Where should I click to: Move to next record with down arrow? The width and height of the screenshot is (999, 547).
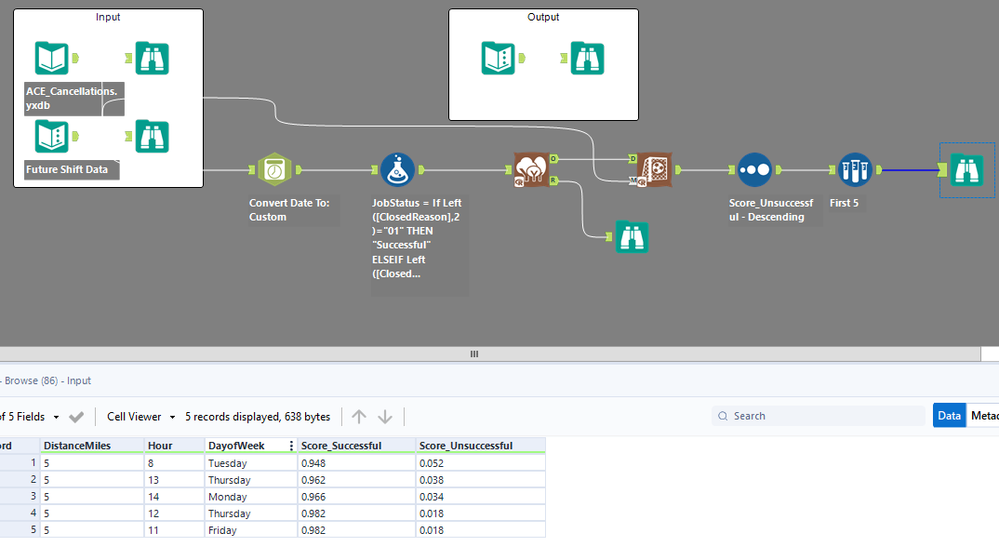coord(385,416)
